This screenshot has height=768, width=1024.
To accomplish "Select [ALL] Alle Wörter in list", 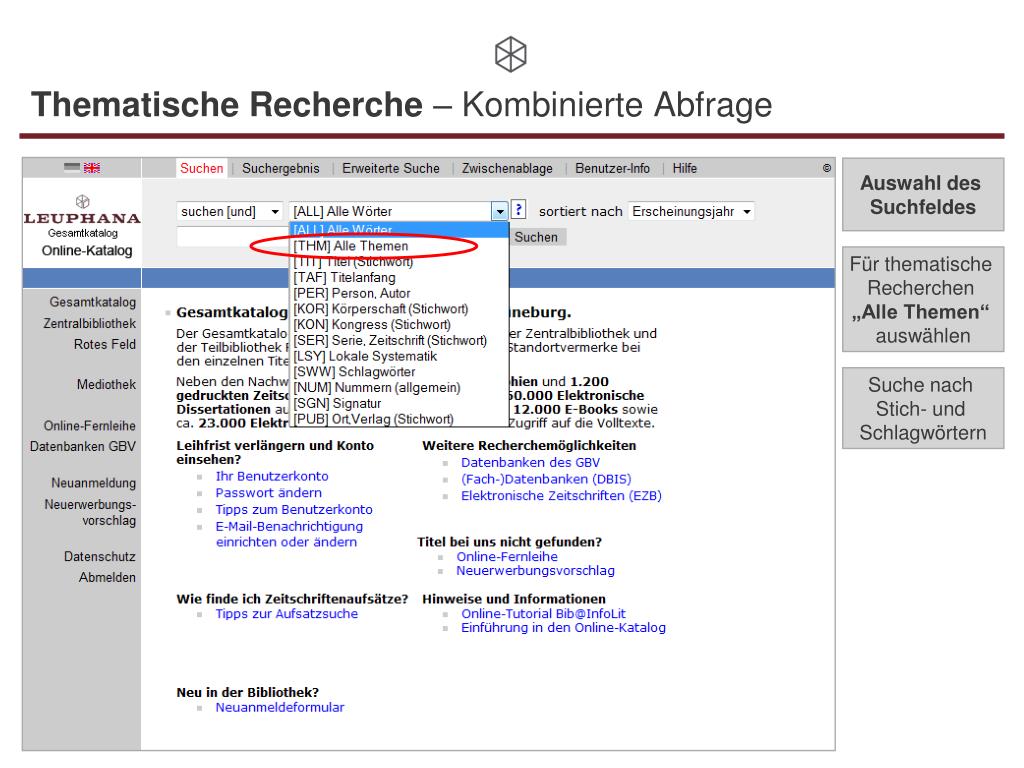I will pos(399,230).
